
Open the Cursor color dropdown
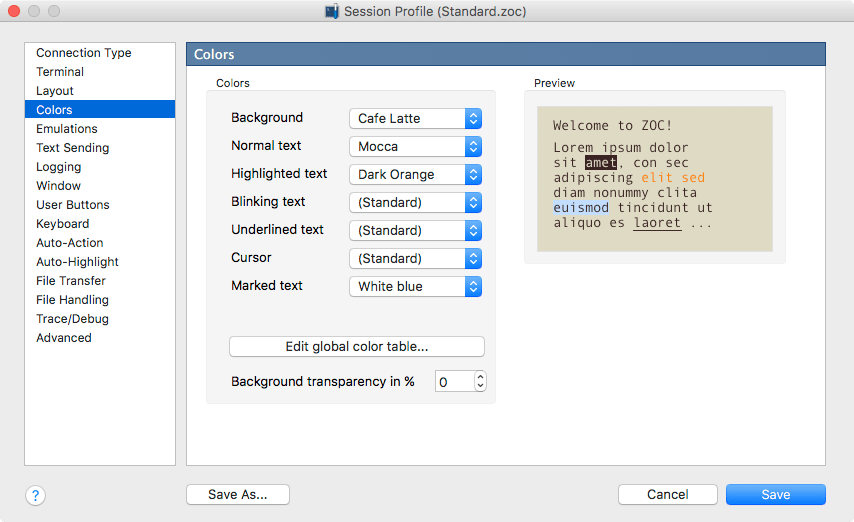pos(416,258)
